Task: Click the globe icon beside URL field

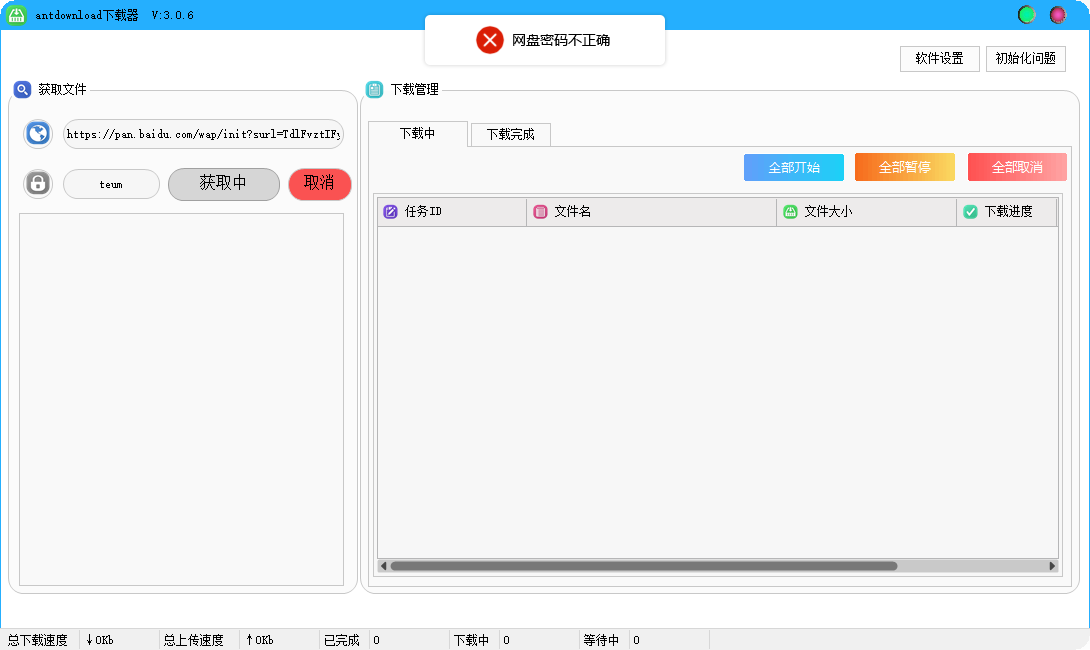Action: pyautogui.click(x=38, y=133)
